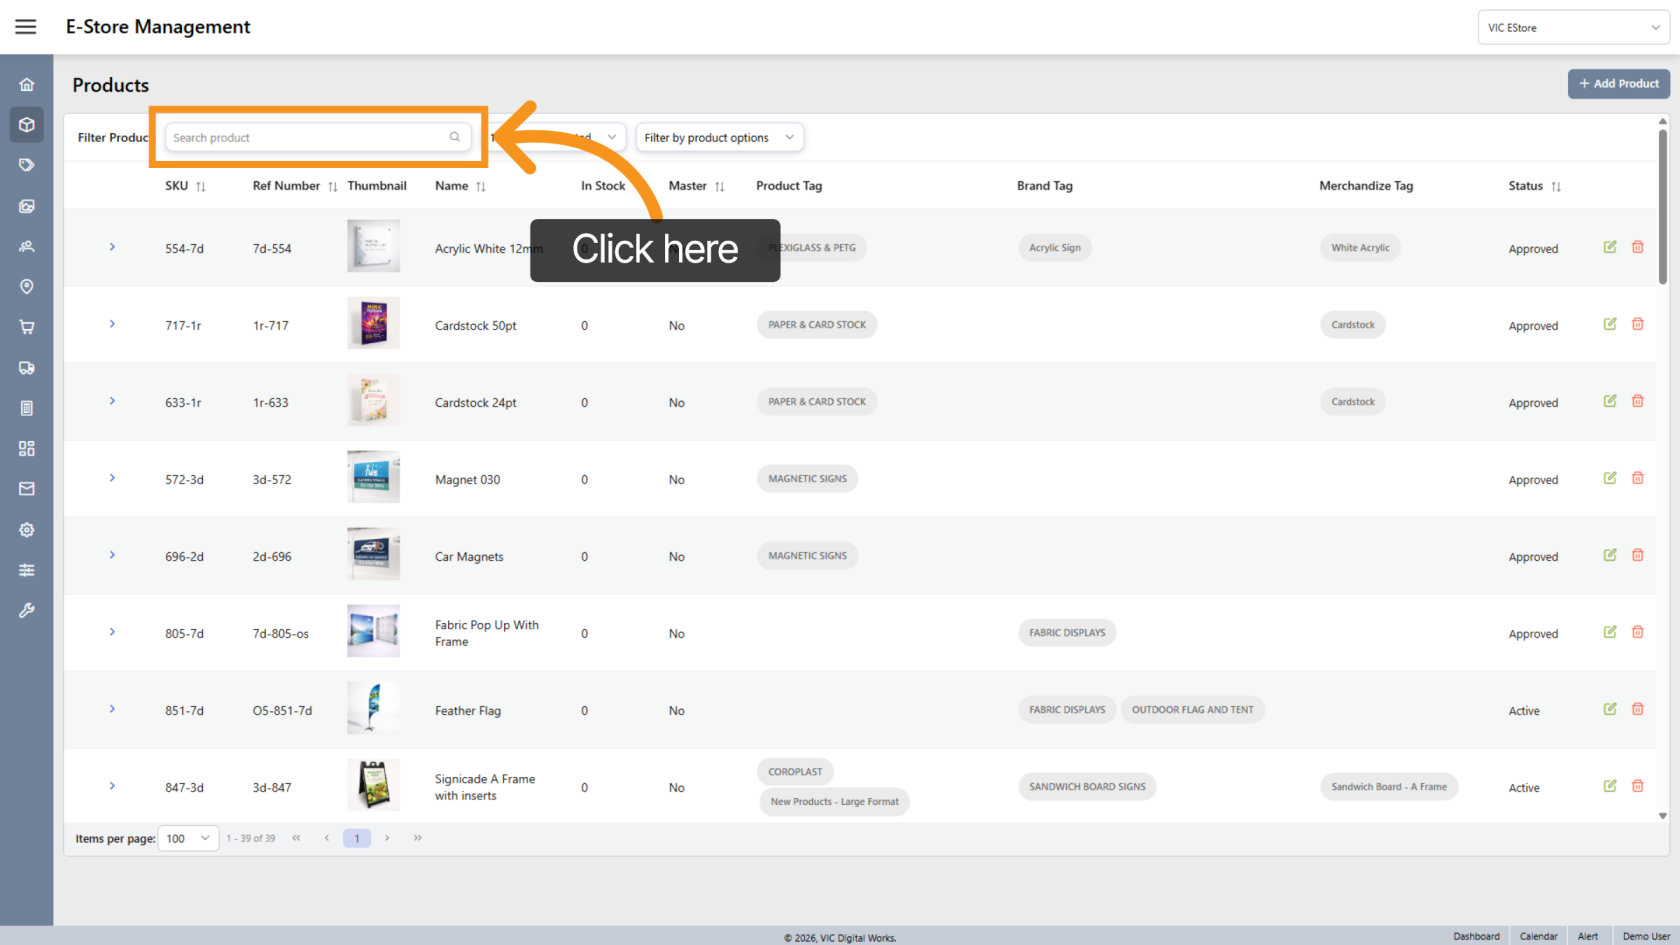Screen dimensions: 1680x945
Task: Sort the table by SKU
Action: click(200, 187)
